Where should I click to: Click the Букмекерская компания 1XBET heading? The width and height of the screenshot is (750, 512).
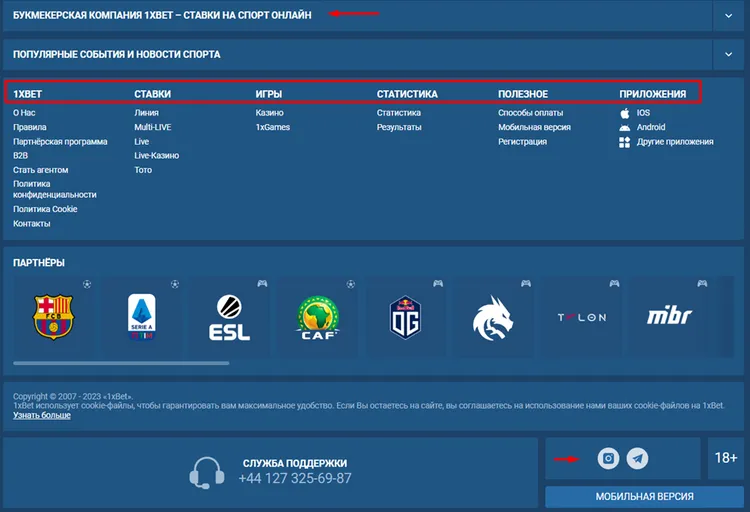click(162, 15)
